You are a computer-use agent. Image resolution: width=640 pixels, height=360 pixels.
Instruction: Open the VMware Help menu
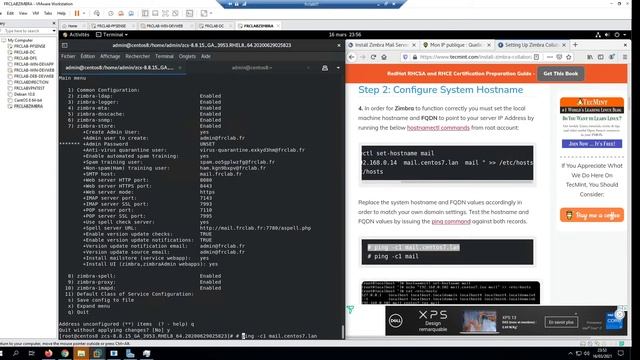tap(61, 13)
